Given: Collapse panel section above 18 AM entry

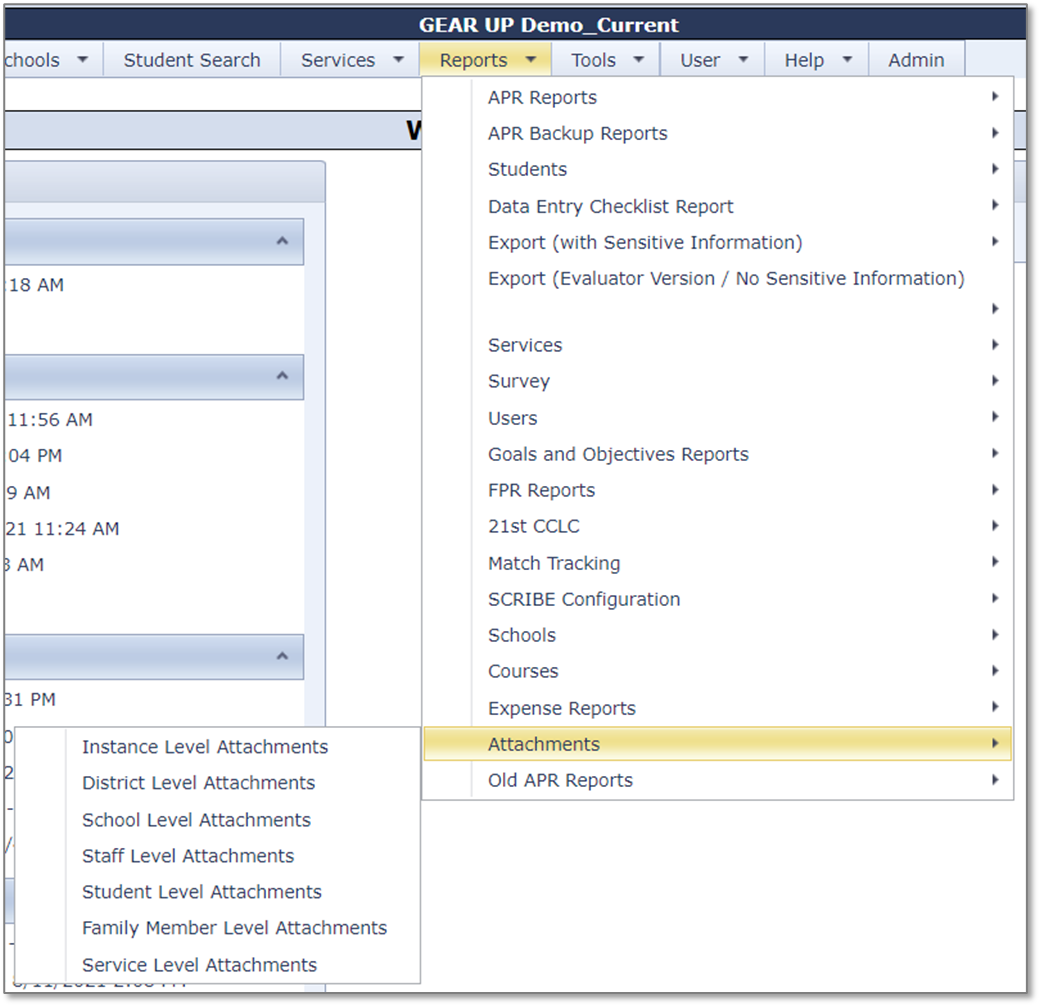Looking at the screenshot, I should [282, 241].
